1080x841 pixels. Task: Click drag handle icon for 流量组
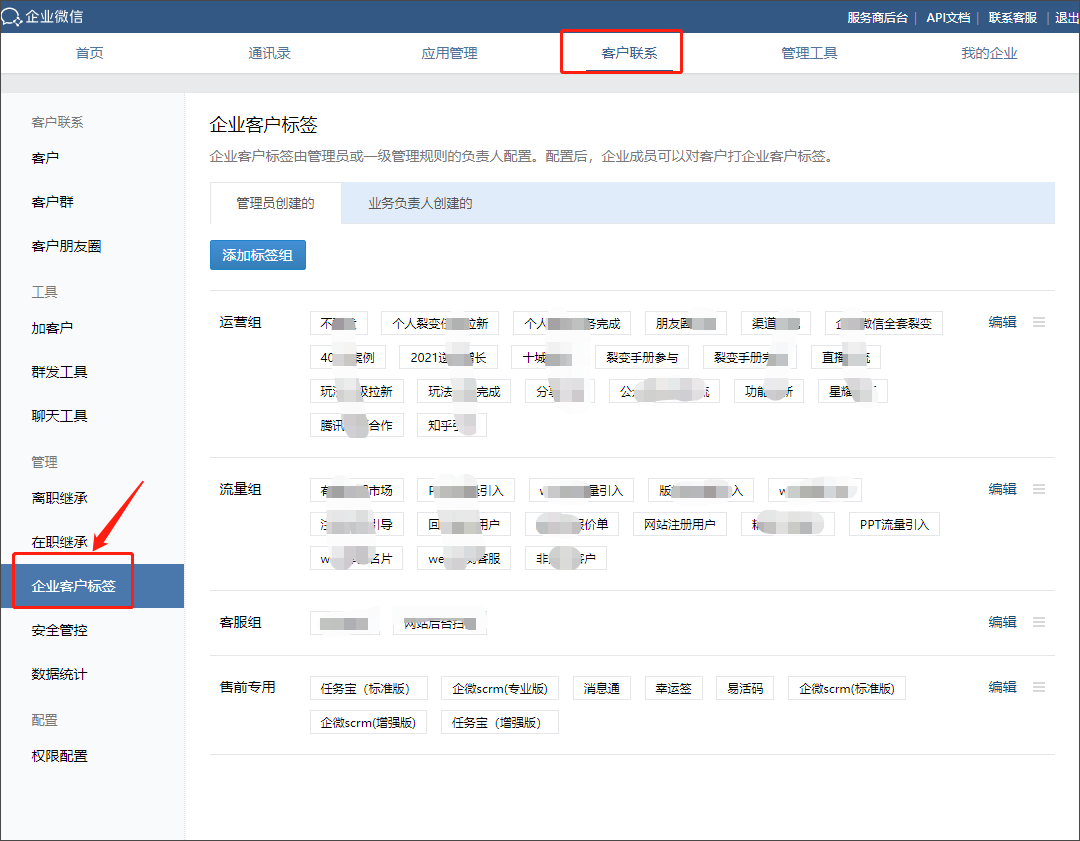1039,489
